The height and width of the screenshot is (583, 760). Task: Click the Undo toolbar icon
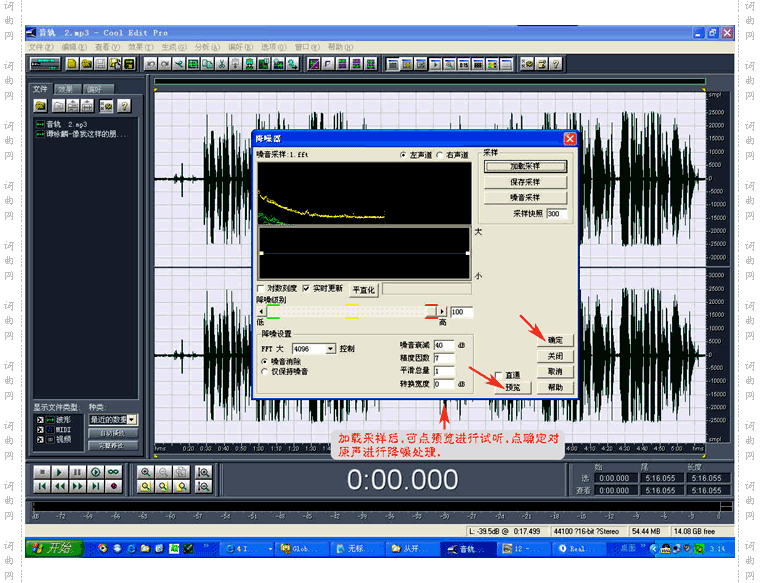[x=150, y=64]
